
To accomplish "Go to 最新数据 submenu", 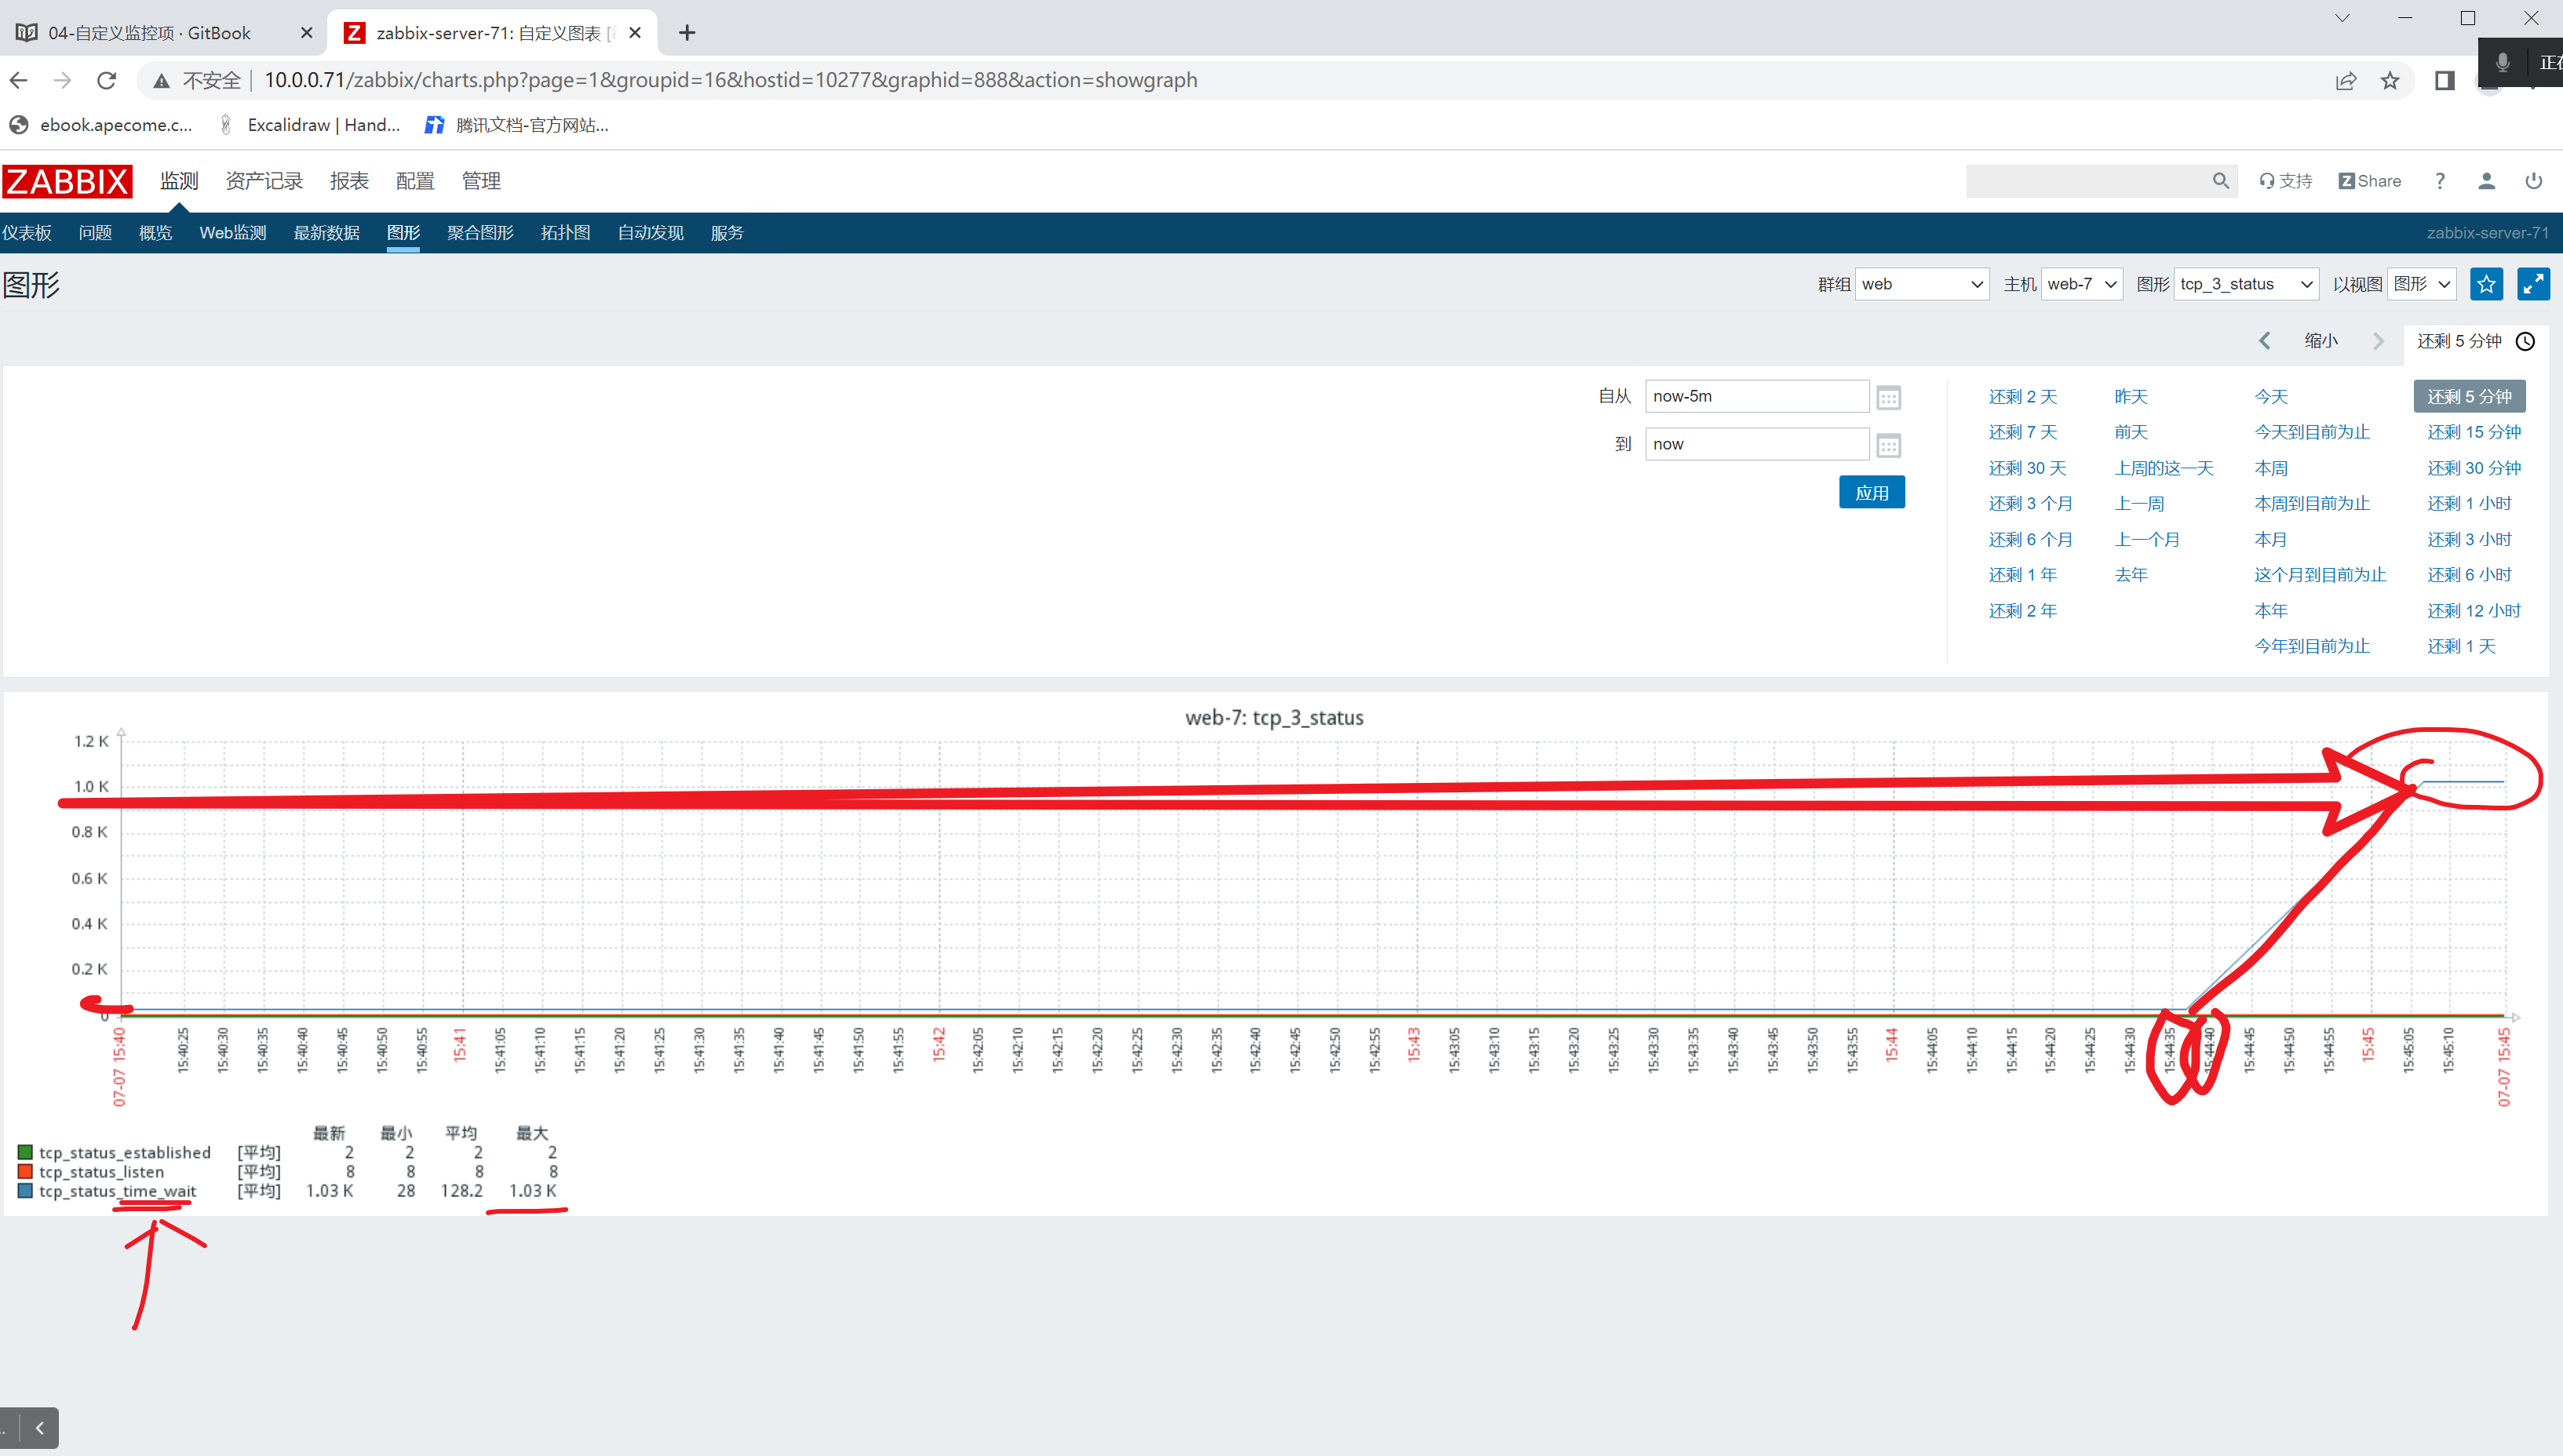I will click(326, 233).
